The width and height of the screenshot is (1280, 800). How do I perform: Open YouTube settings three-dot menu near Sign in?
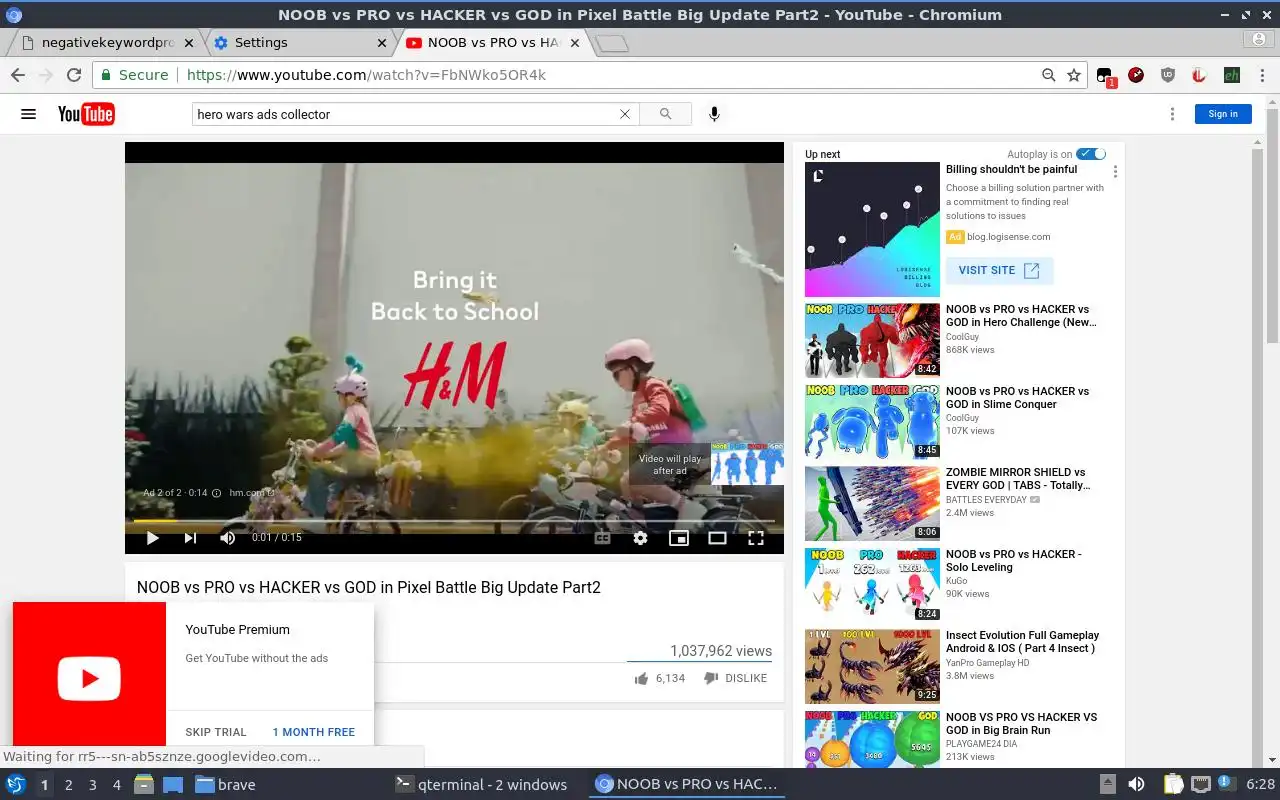pyautogui.click(x=1173, y=114)
